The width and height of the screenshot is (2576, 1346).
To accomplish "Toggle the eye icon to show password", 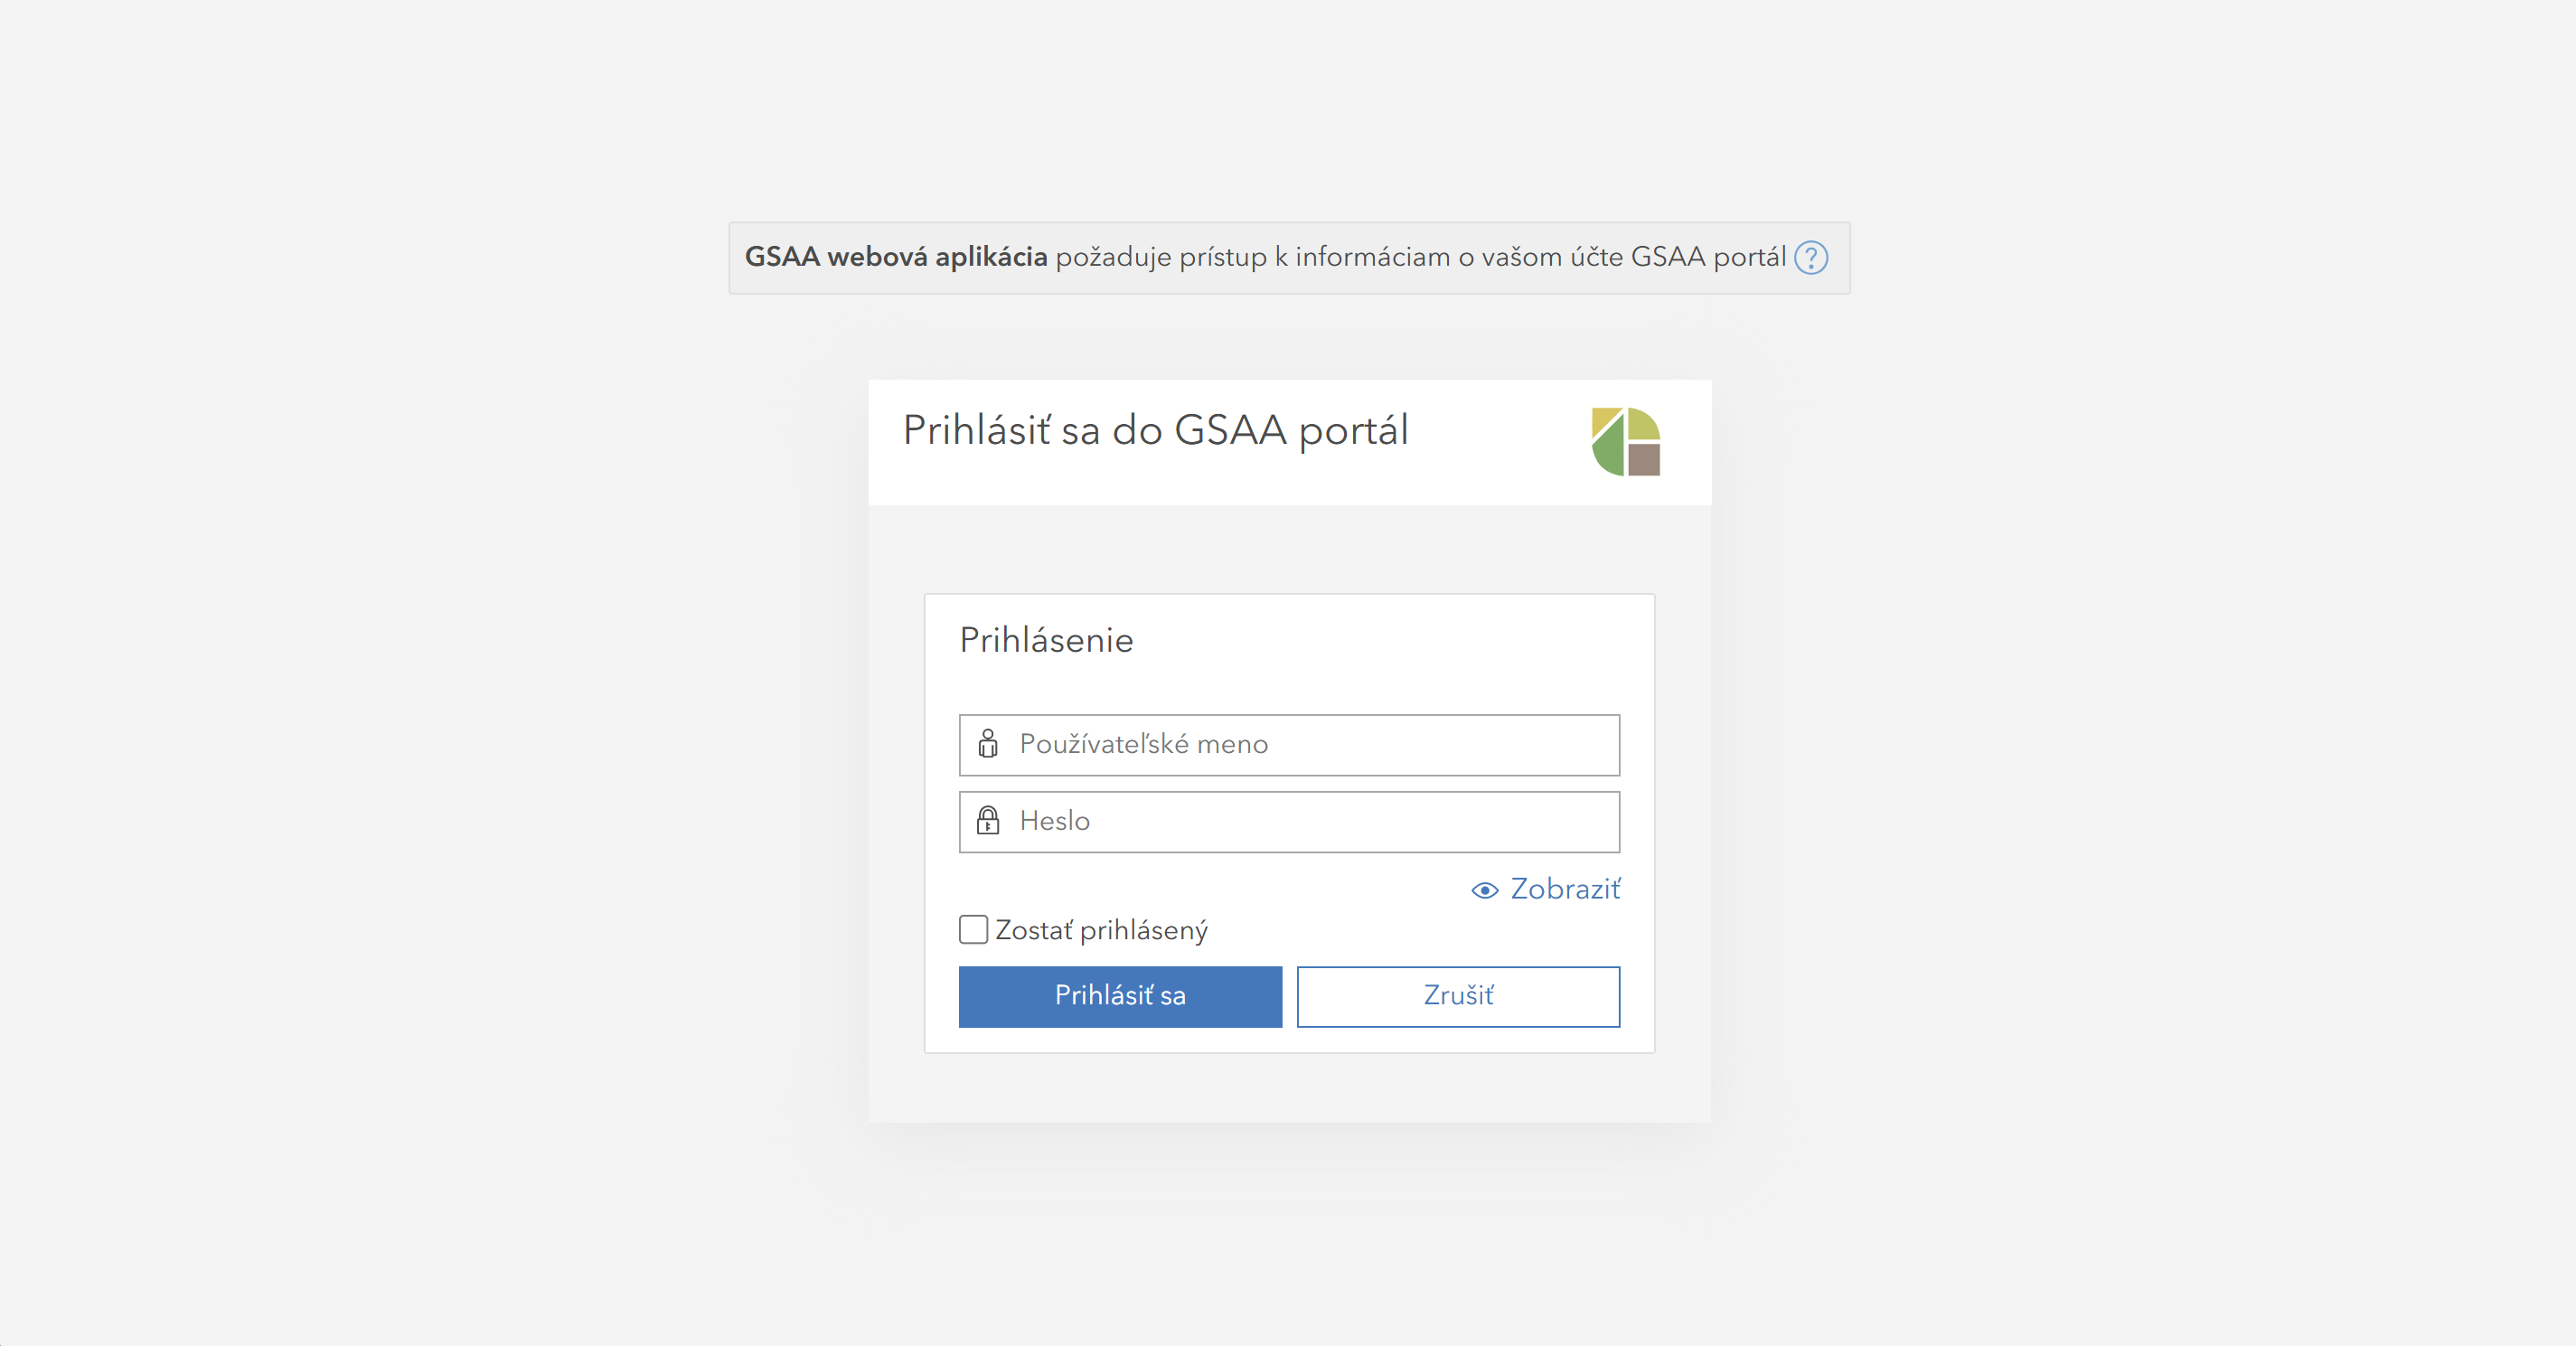I will point(1485,890).
